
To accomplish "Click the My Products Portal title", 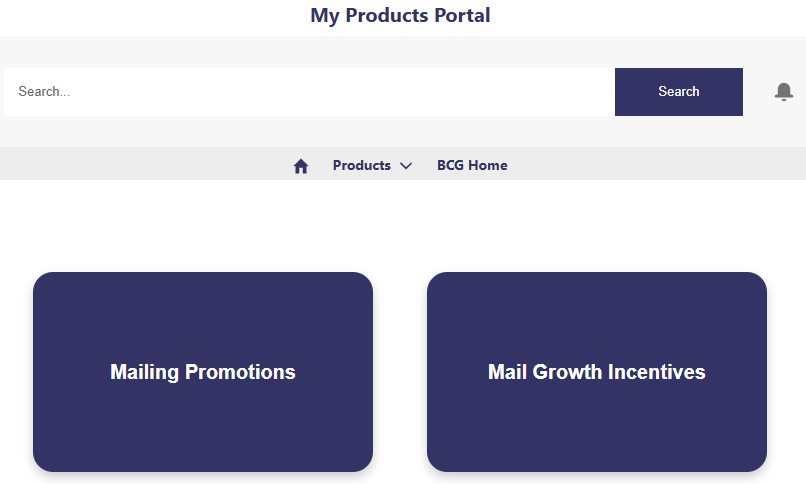I will [400, 16].
